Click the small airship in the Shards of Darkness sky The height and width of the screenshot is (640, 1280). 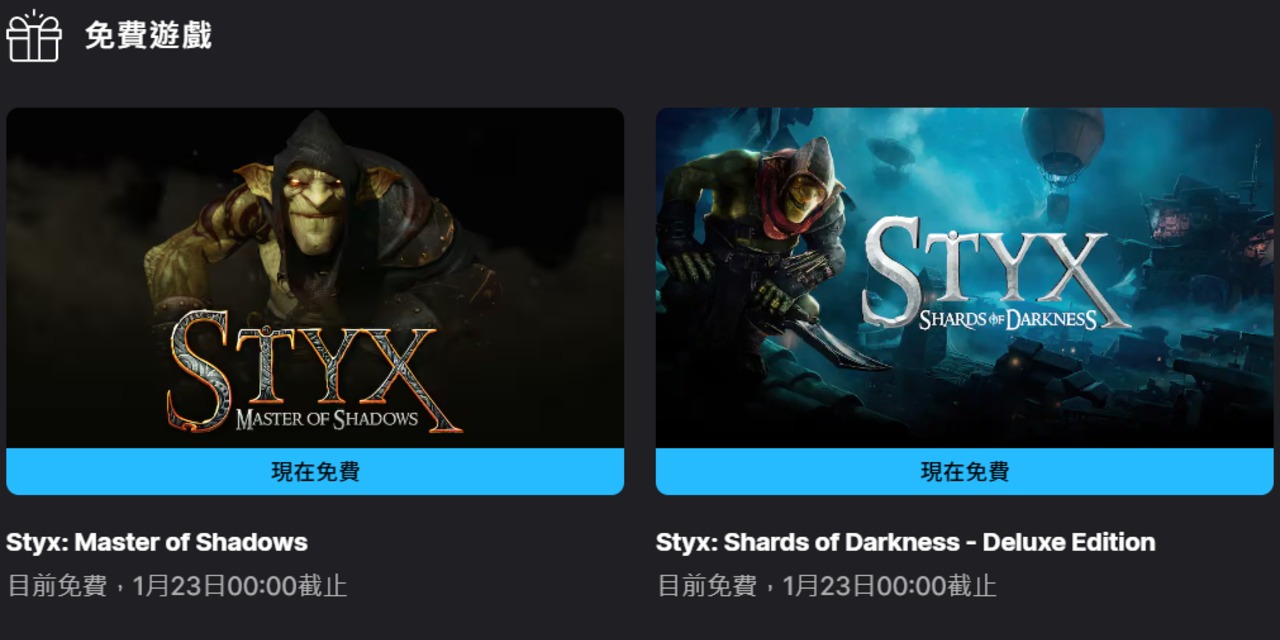pos(892,153)
